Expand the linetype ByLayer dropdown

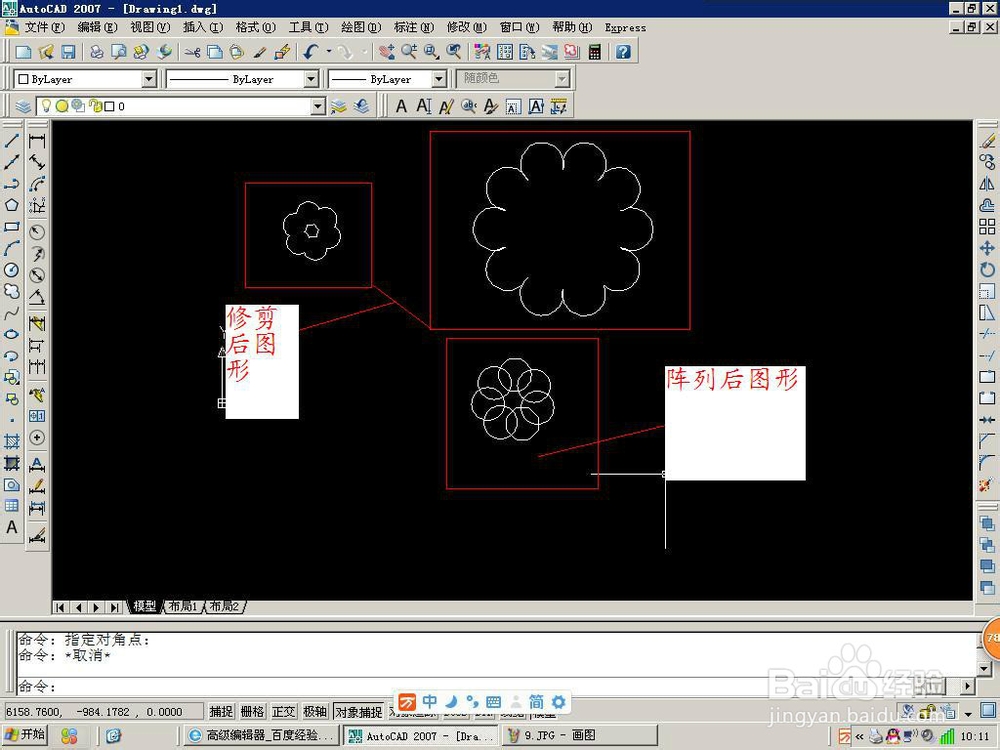click(311, 79)
